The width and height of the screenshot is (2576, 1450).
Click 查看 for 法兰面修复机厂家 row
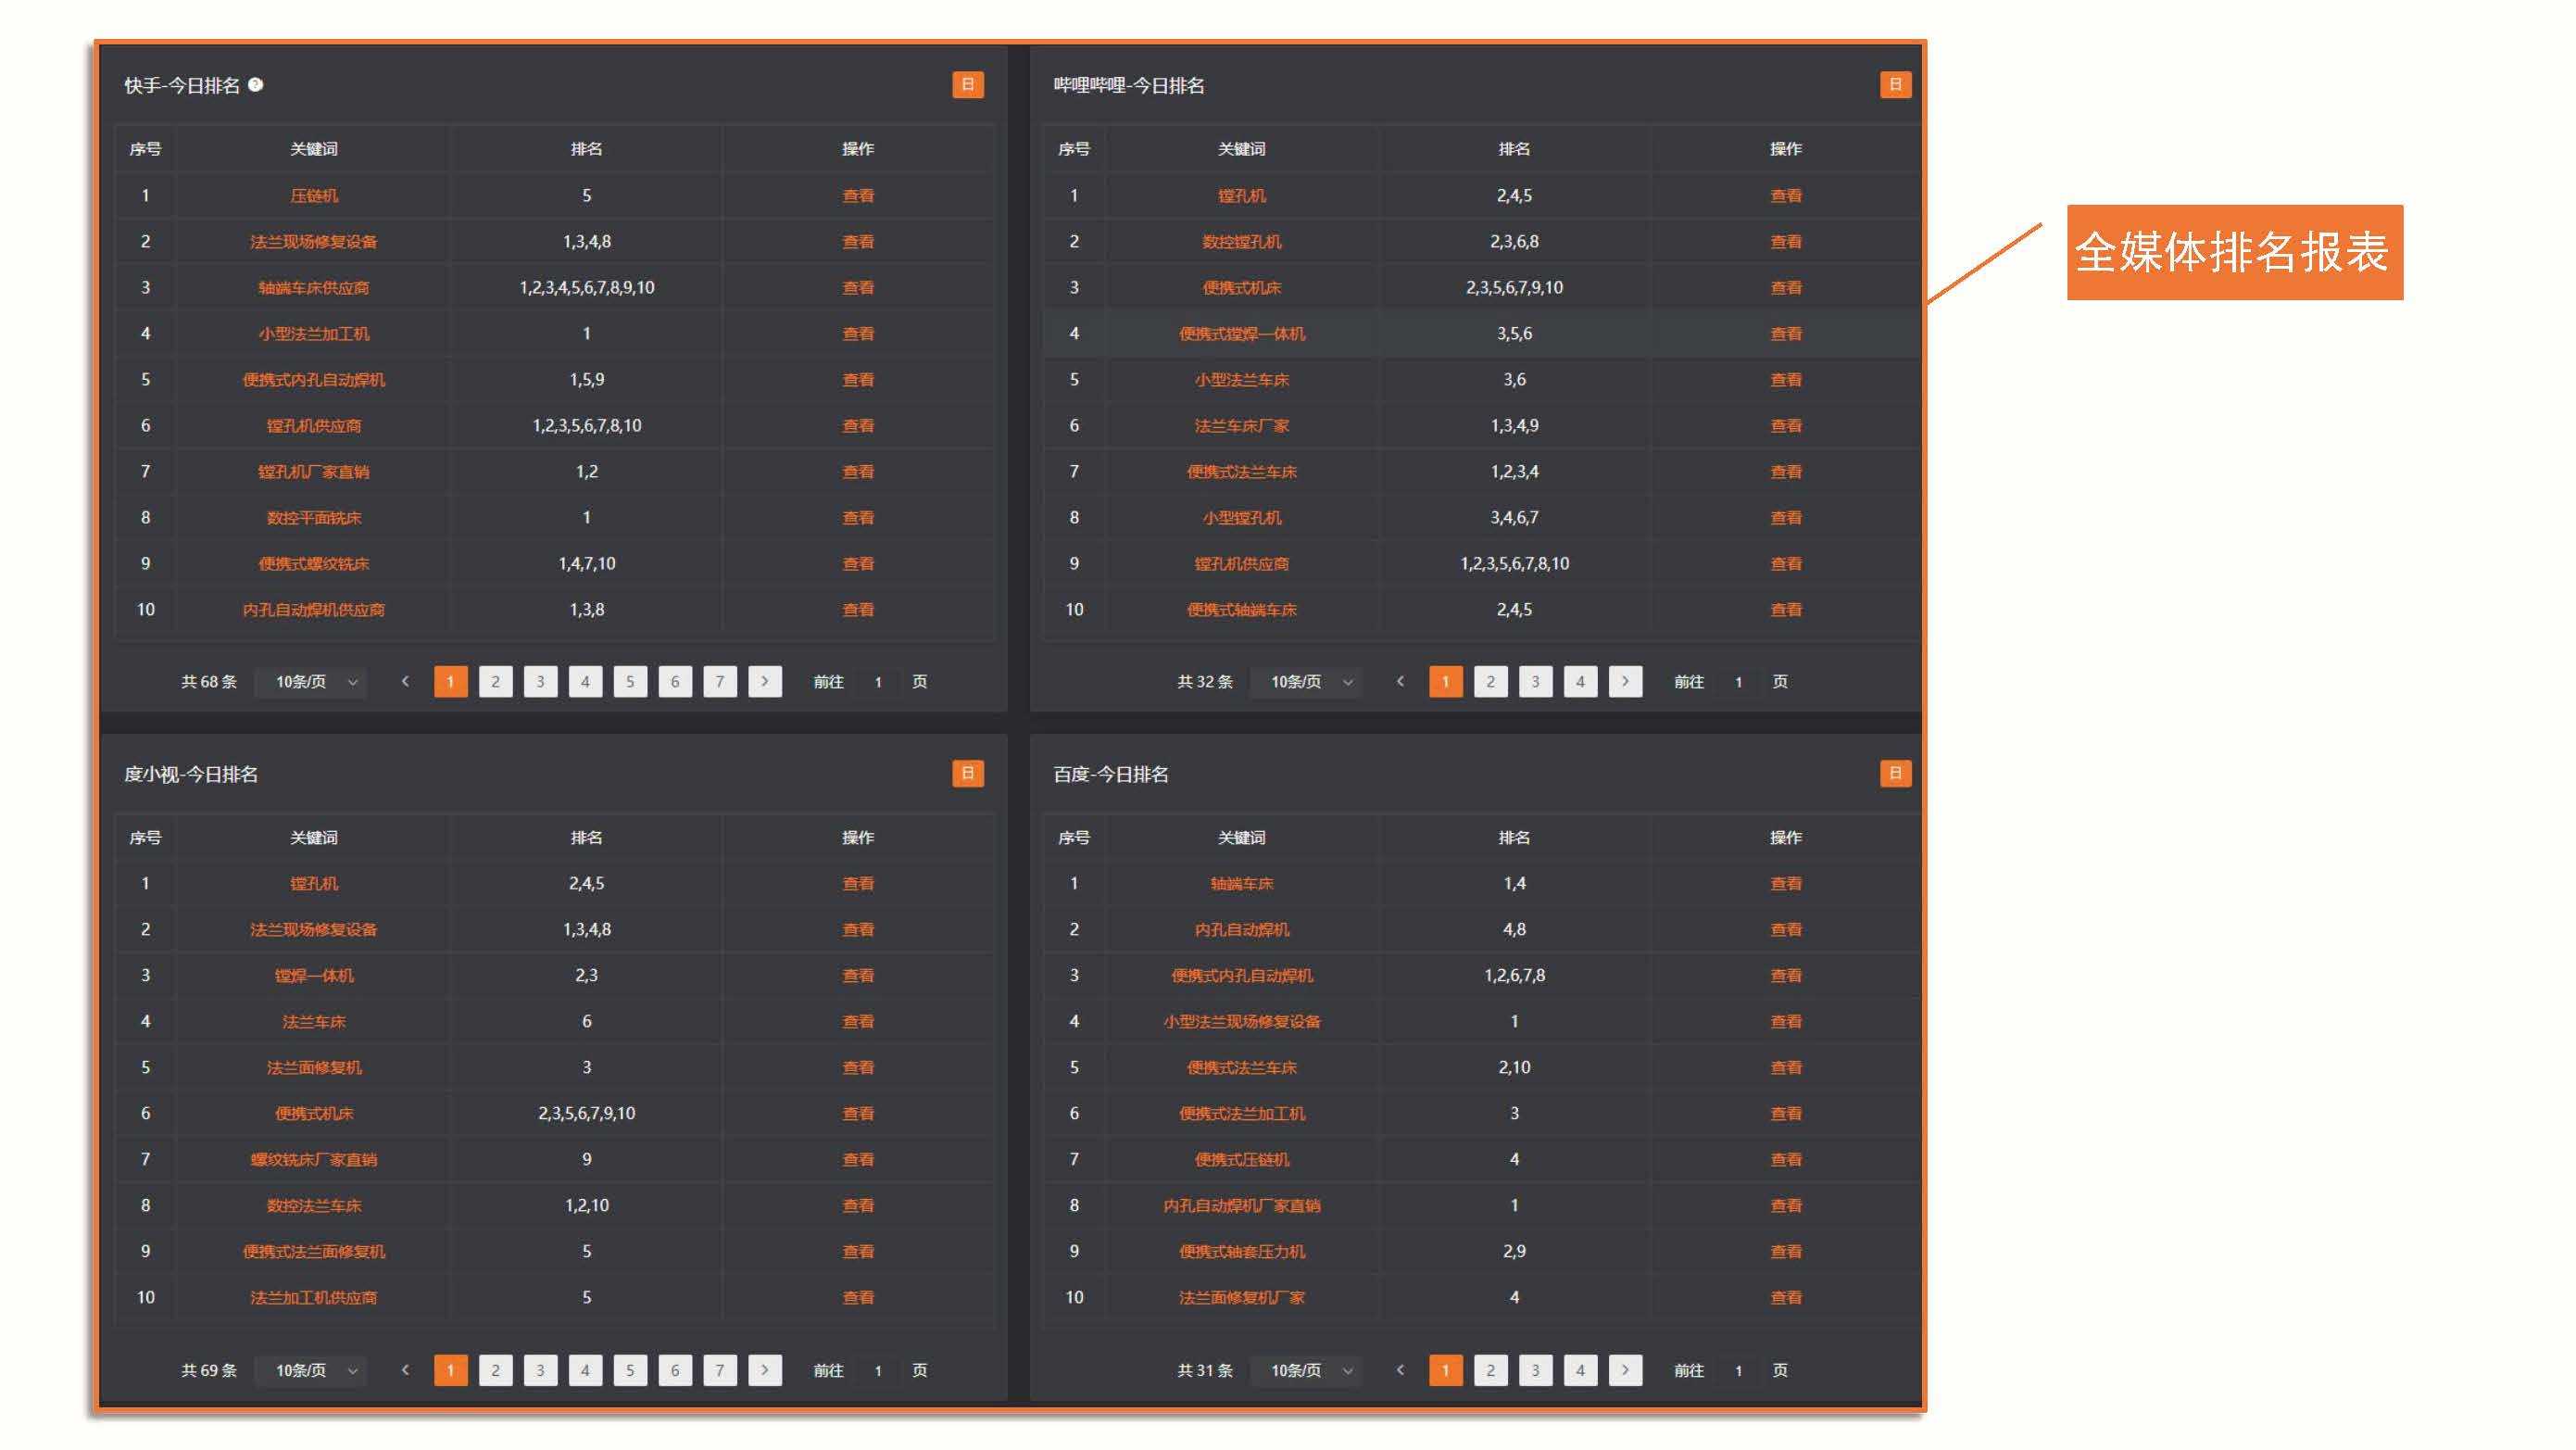coord(1786,1298)
